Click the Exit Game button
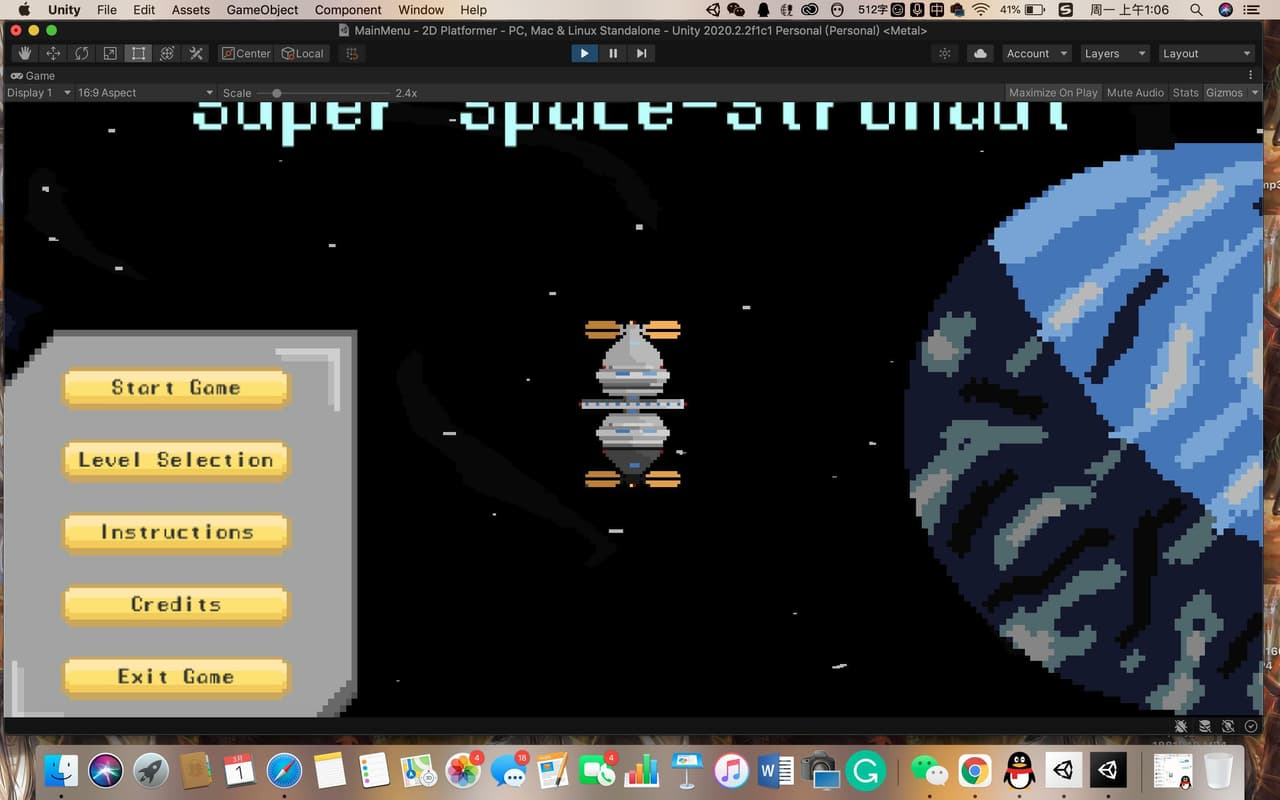Viewport: 1280px width, 800px height. click(x=176, y=677)
